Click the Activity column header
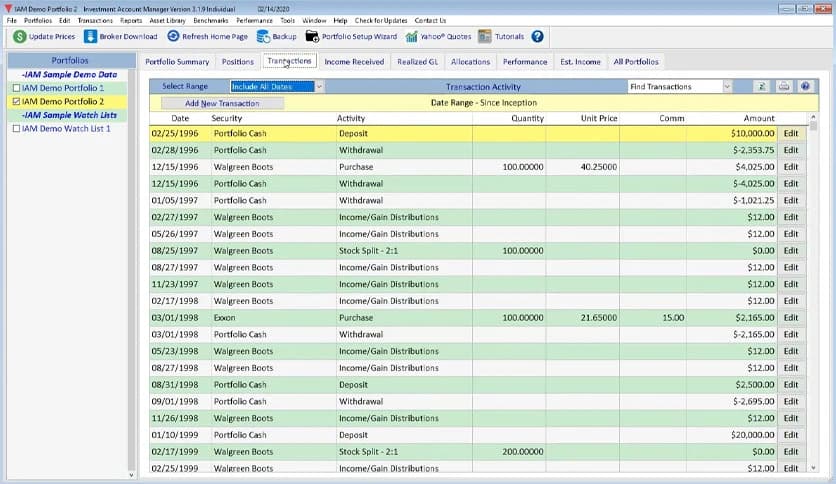This screenshot has height=484, width=836. 351,118
